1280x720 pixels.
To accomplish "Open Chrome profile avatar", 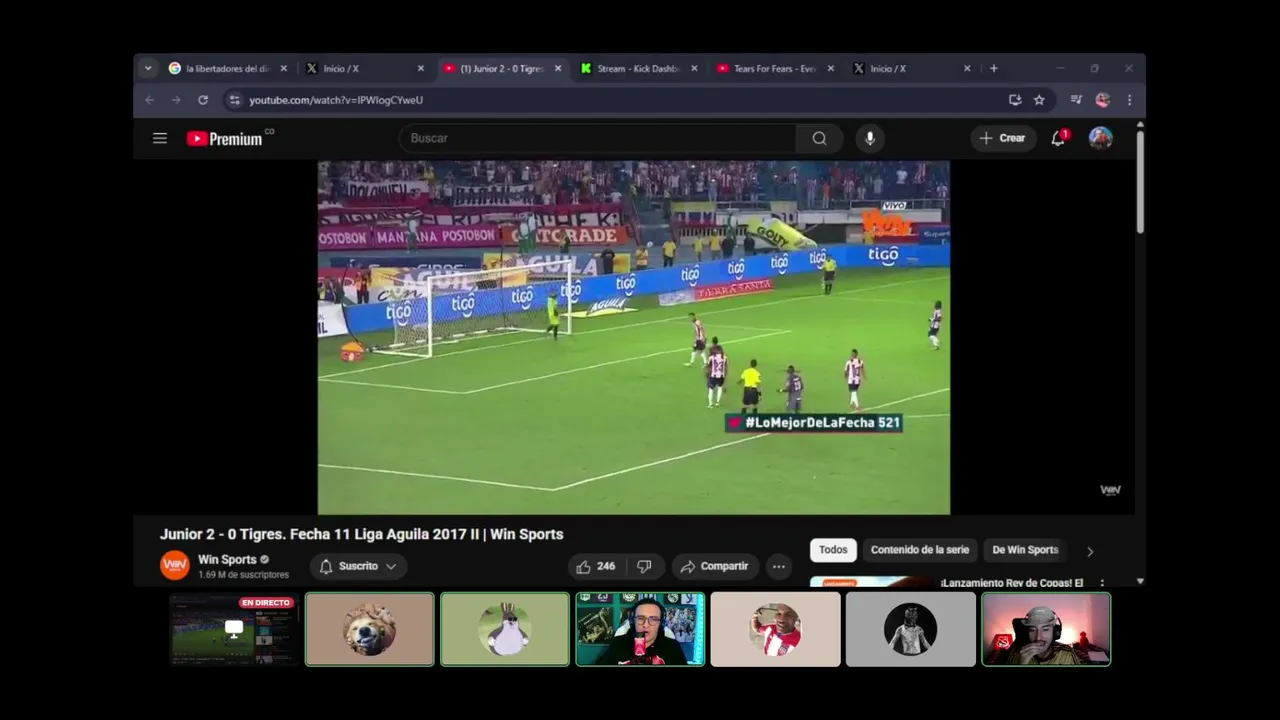I will point(1102,100).
